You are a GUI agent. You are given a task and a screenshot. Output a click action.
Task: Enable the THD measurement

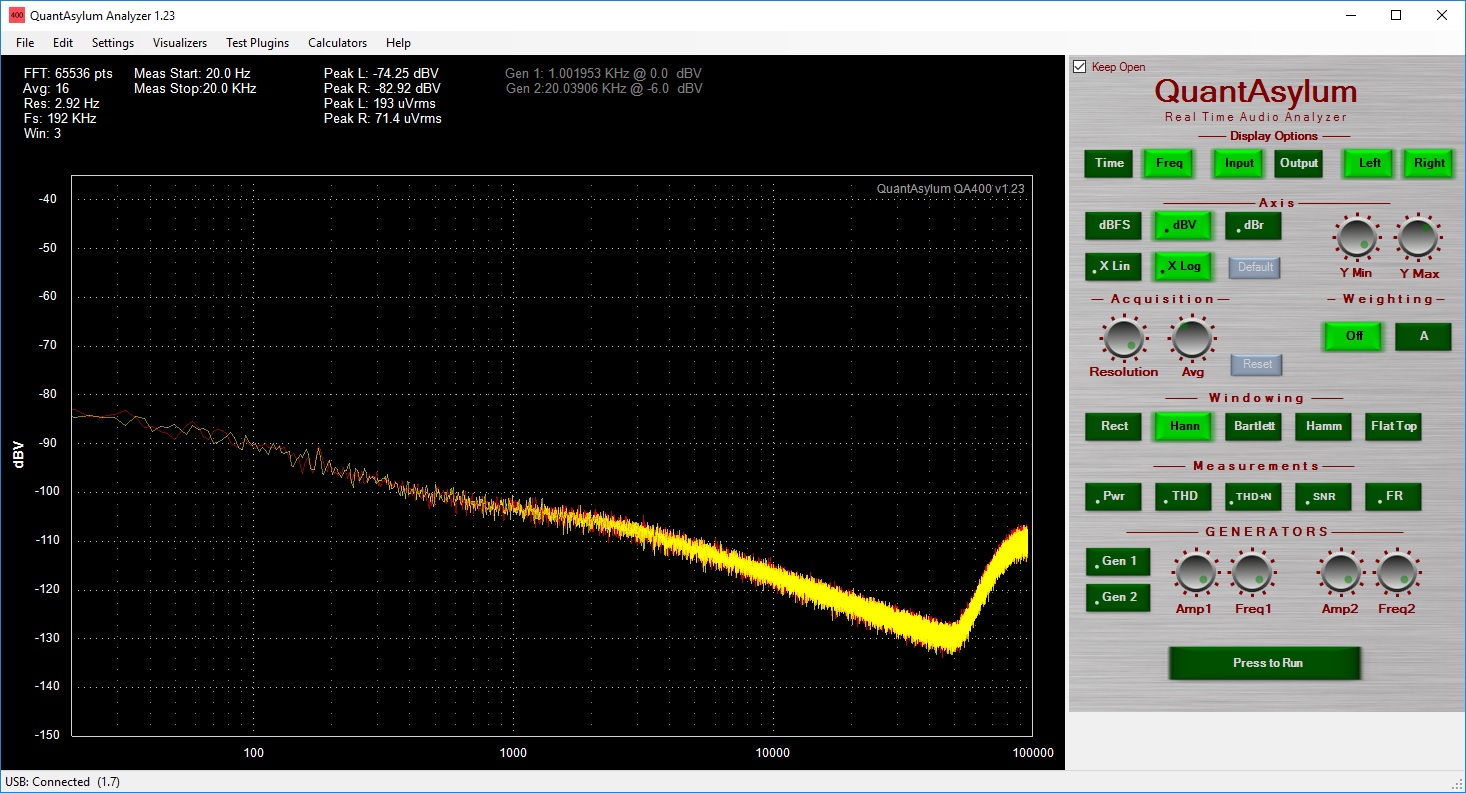[x=1183, y=496]
